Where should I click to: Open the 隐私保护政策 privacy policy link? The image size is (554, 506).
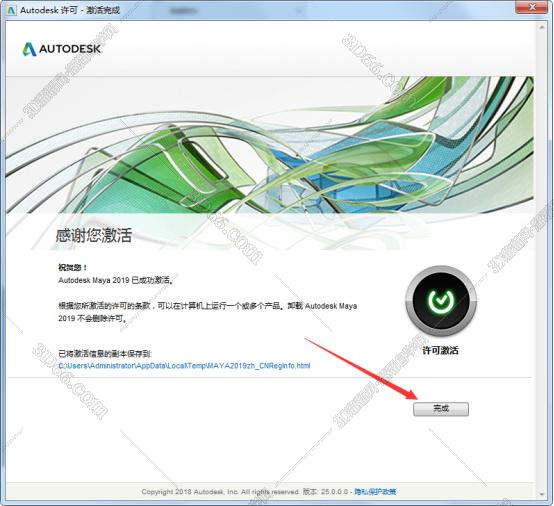point(375,492)
